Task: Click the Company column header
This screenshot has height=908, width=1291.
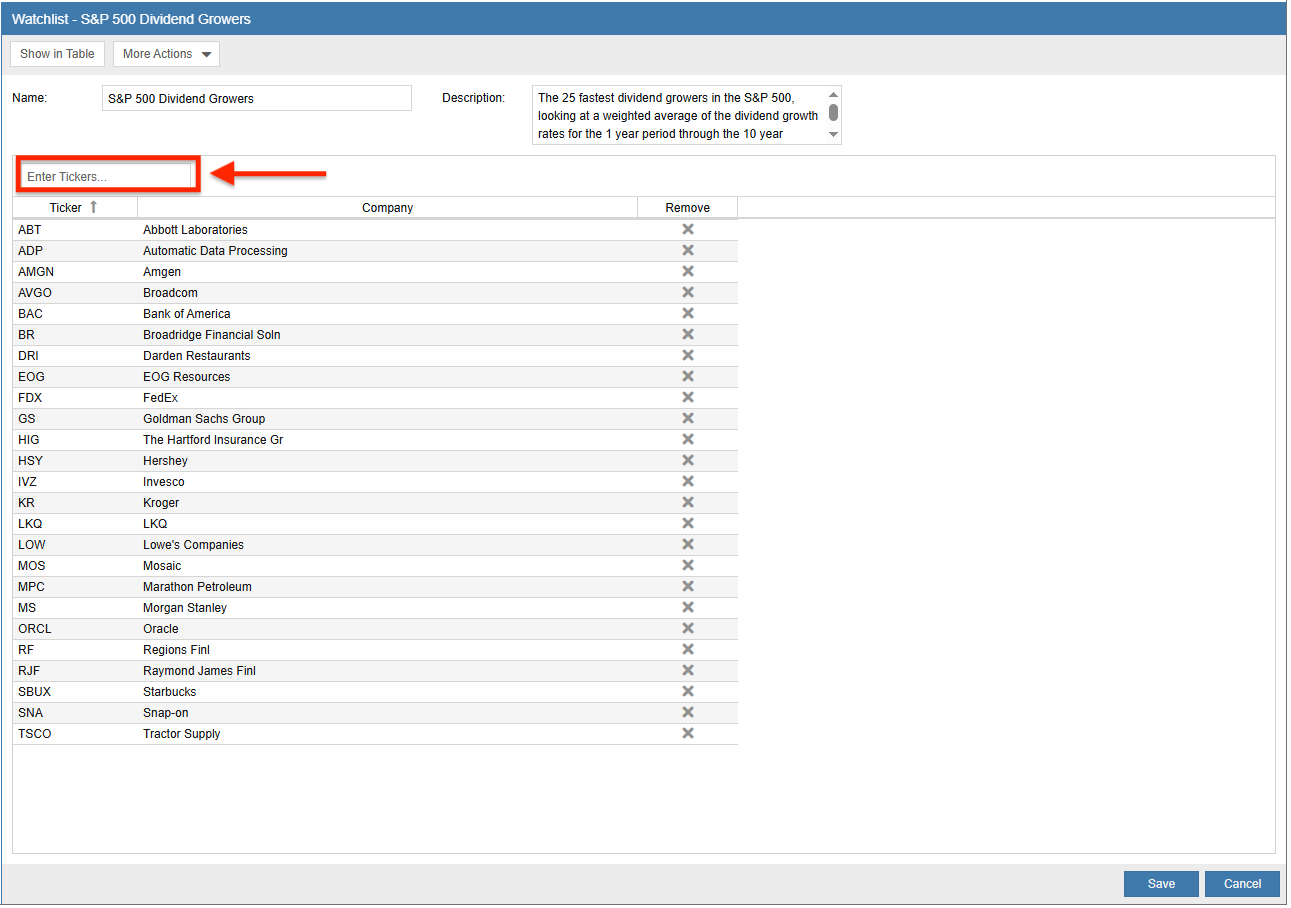Action: (388, 208)
